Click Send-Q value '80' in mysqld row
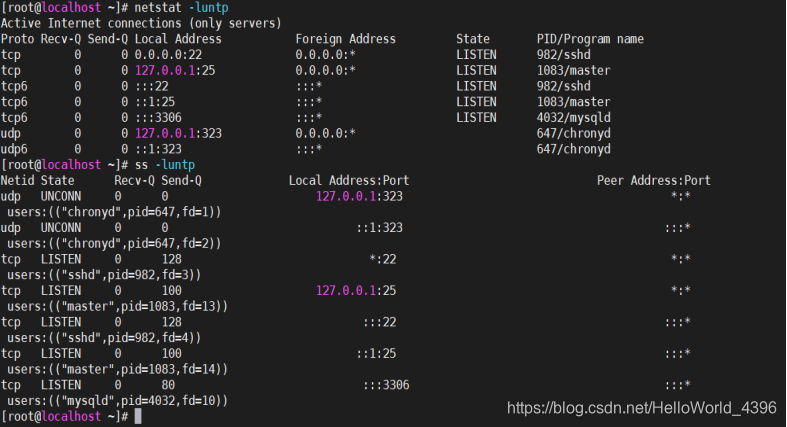The image size is (787, 427). point(168,385)
